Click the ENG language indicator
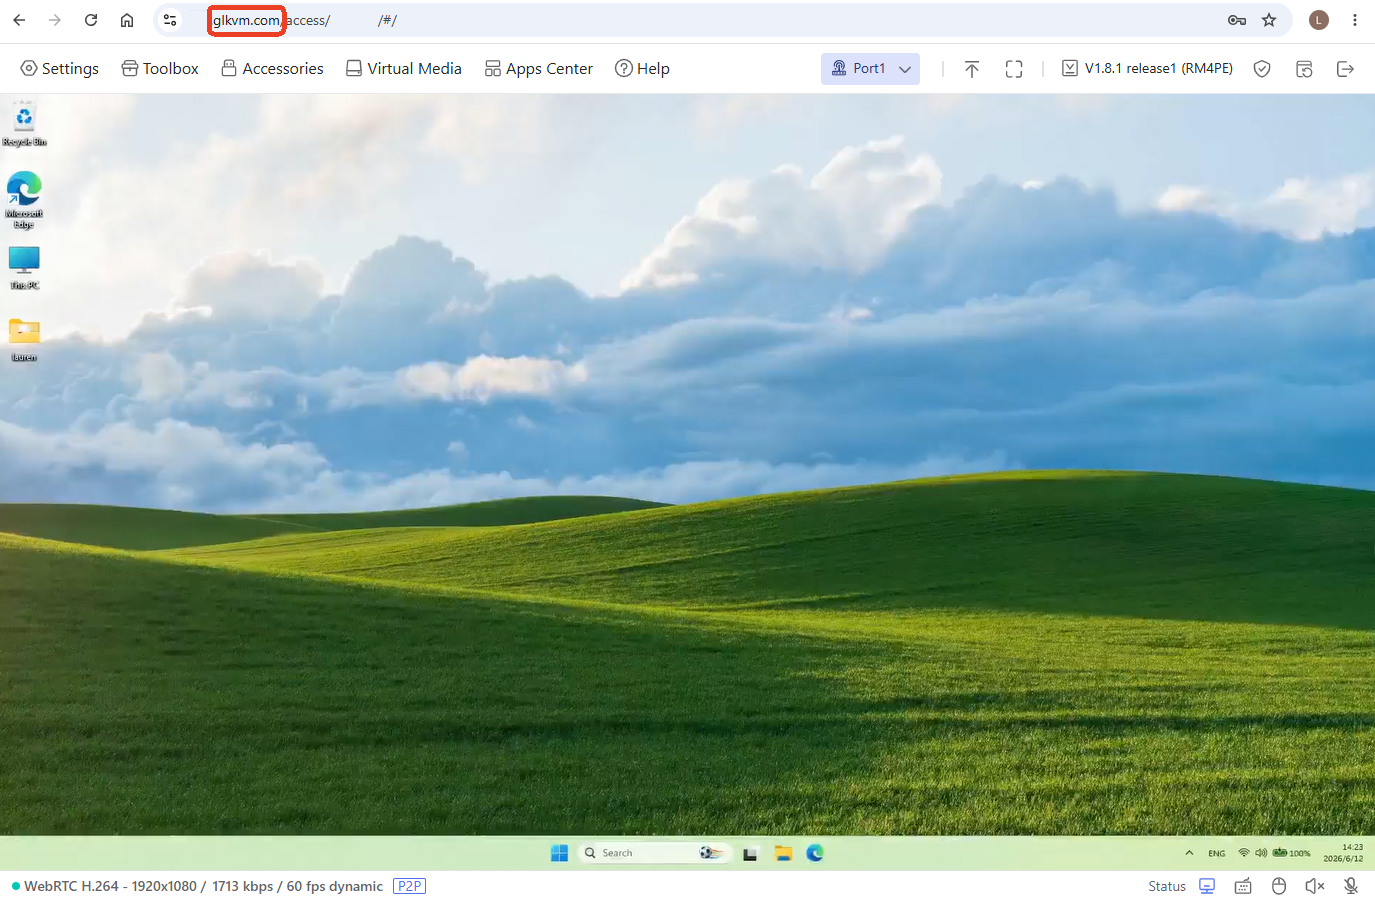The width and height of the screenshot is (1375, 899). [x=1216, y=853]
